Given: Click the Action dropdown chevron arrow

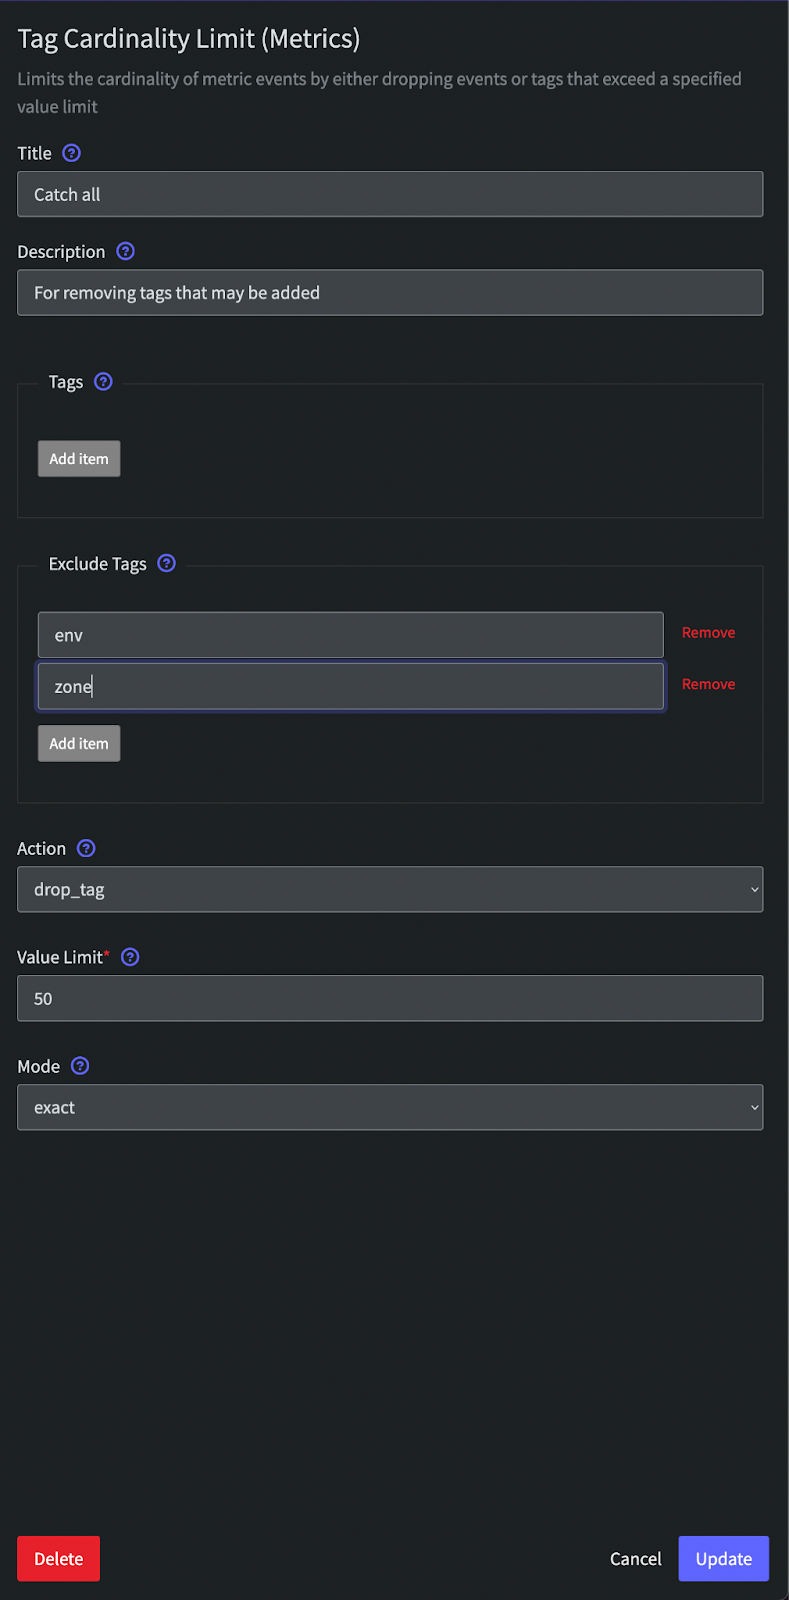Looking at the screenshot, I should pos(754,890).
